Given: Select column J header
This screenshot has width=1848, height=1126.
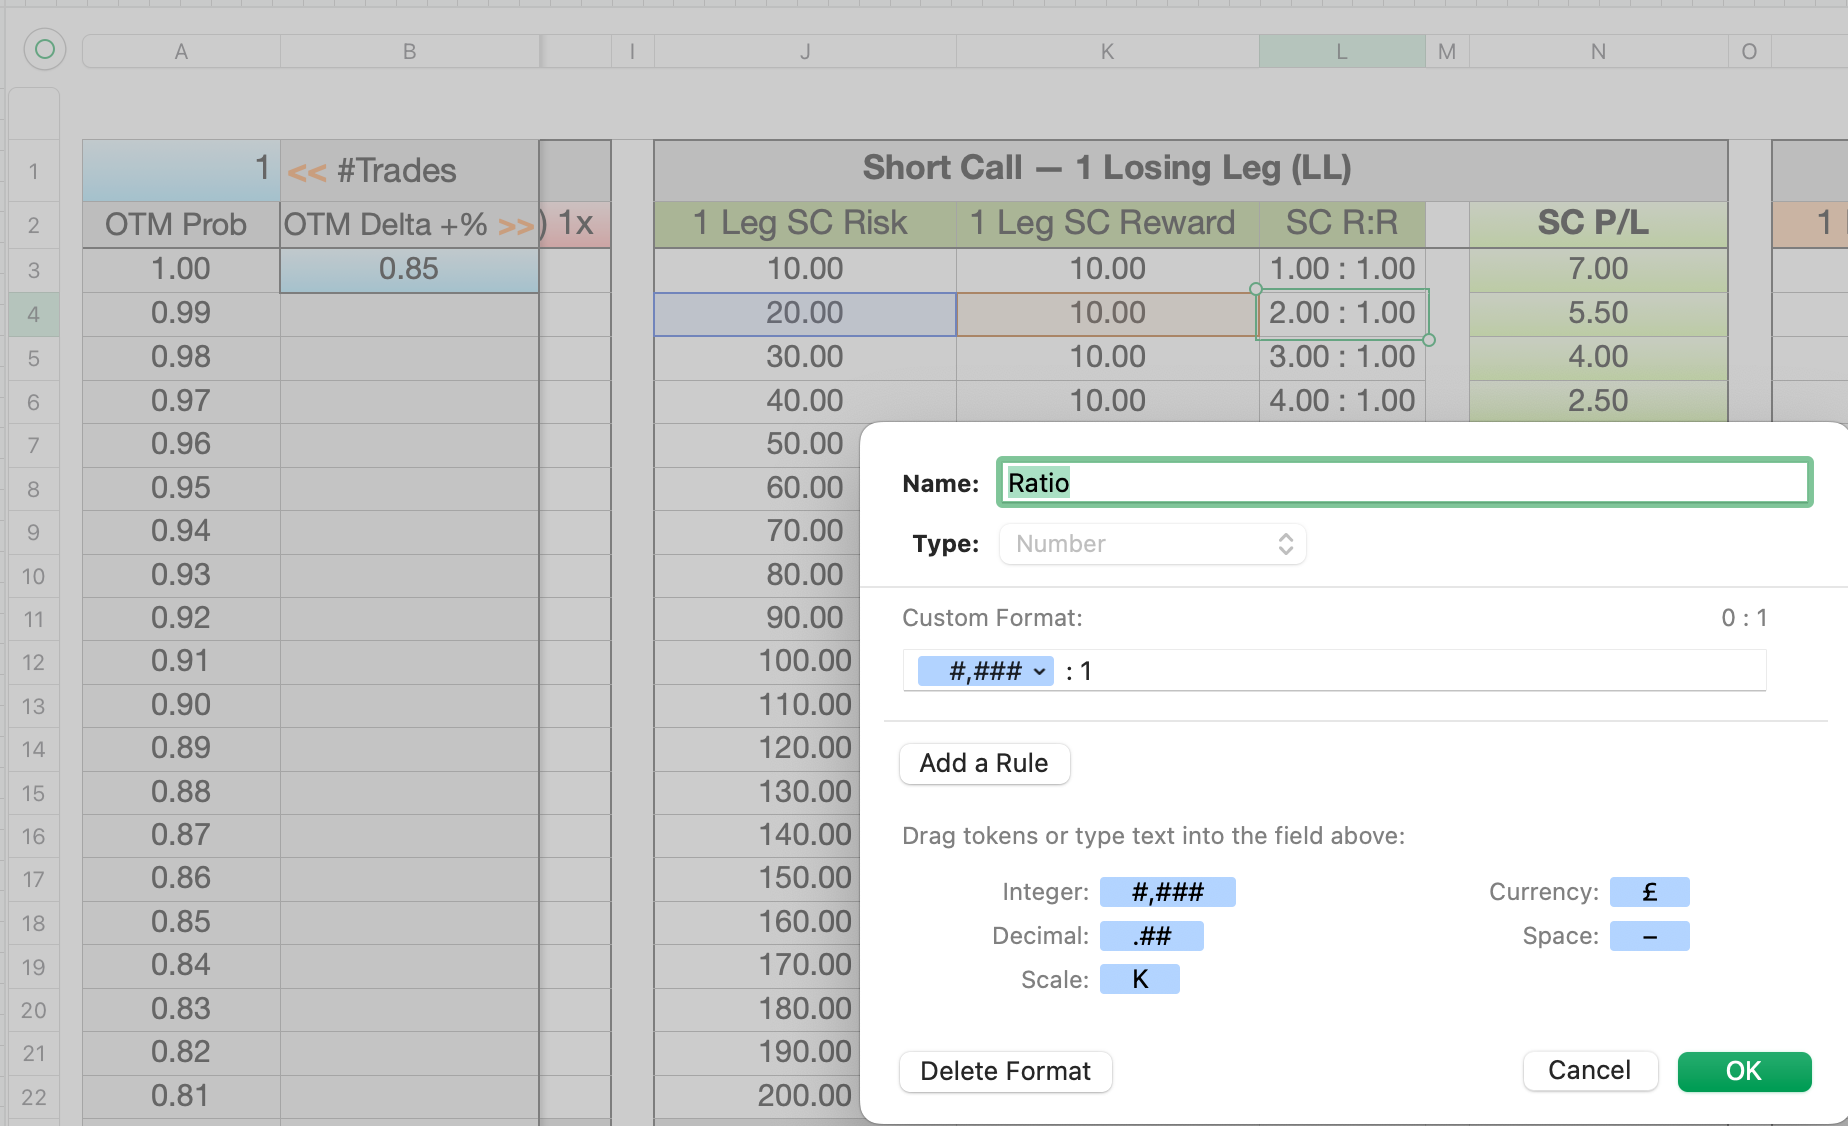Looking at the screenshot, I should pos(805,52).
